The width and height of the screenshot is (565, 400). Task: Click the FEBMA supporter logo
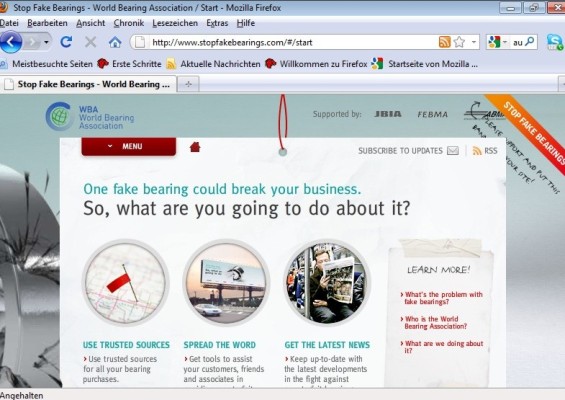432,115
